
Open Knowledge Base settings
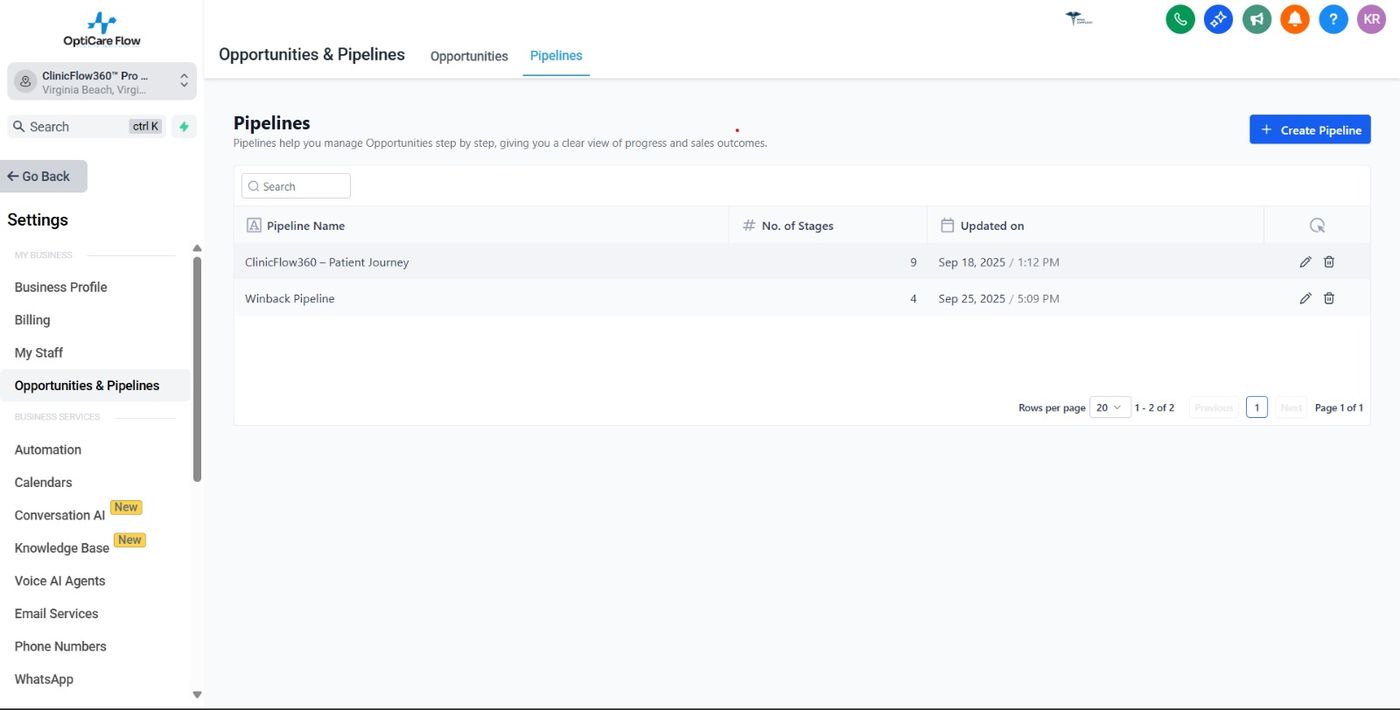coord(62,548)
